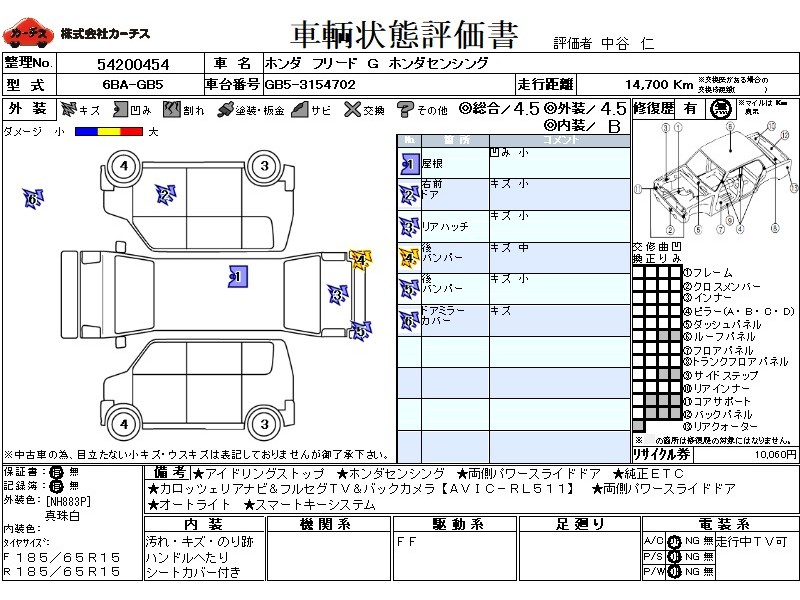
Task: Click the ★アイドリングストップ remark
Action: point(259,474)
